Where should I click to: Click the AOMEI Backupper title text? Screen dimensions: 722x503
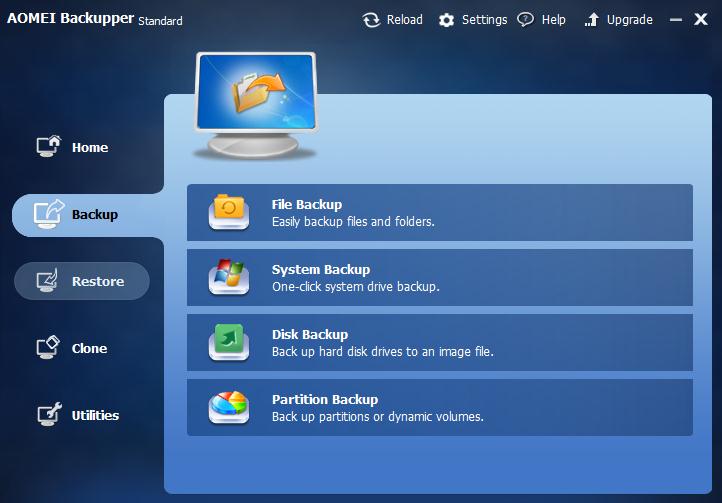(70, 18)
